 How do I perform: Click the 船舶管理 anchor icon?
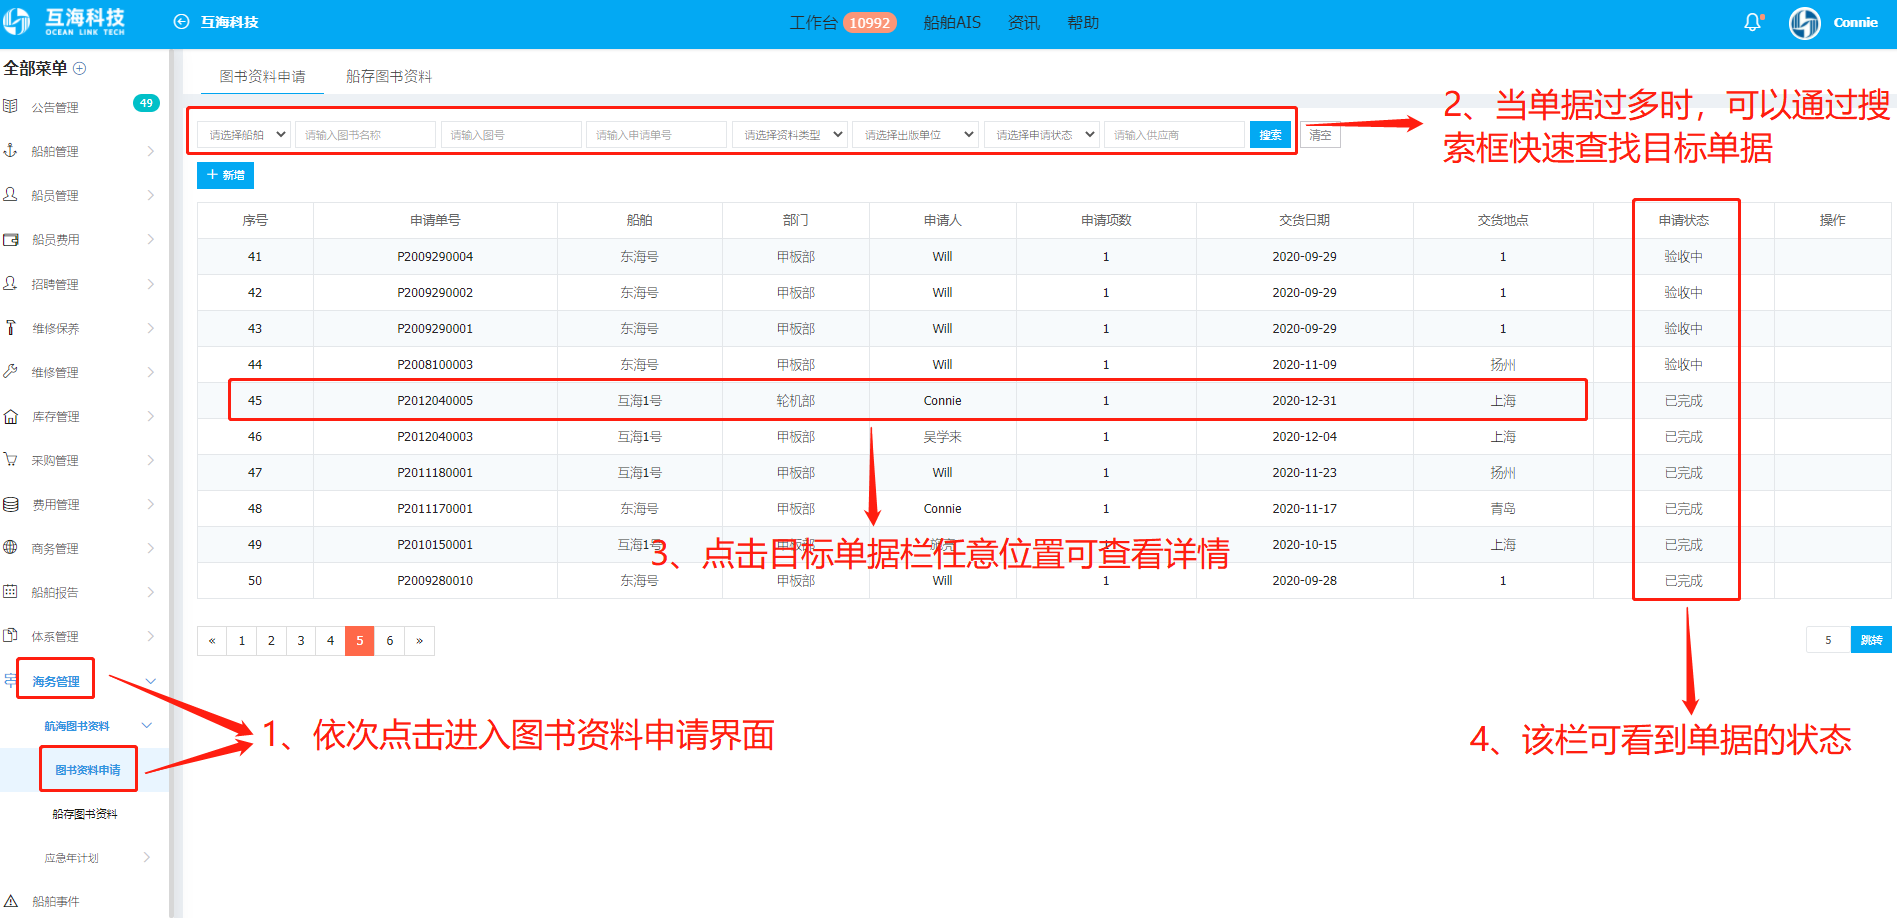11,150
